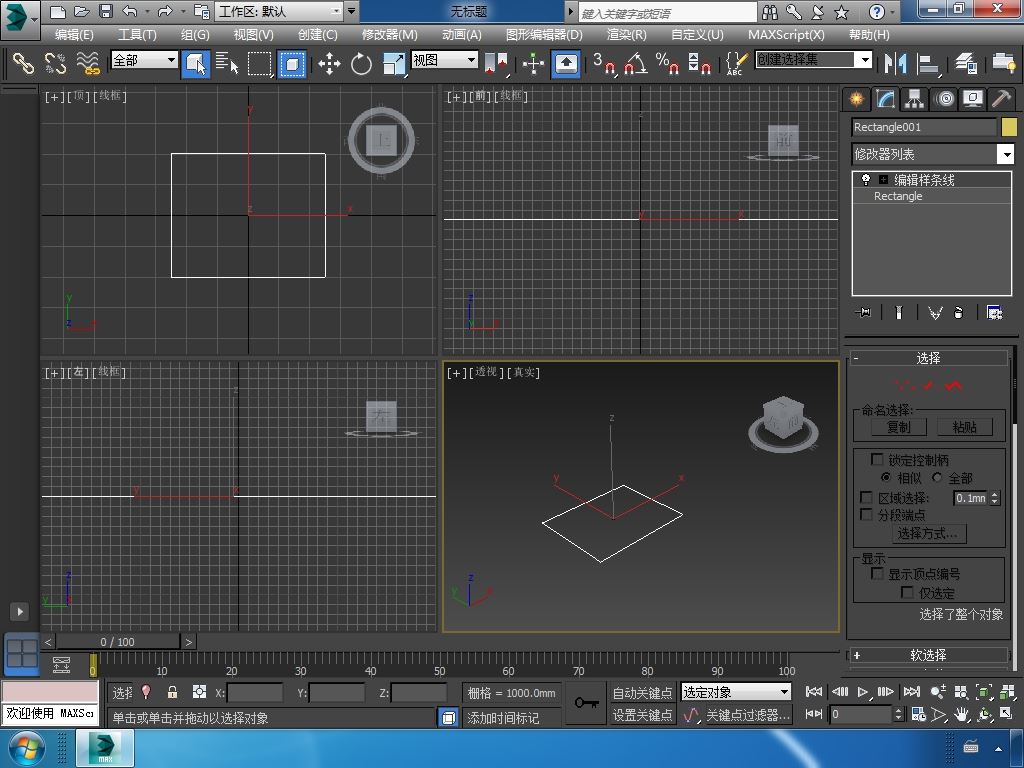Image resolution: width=1024 pixels, height=768 pixels.
Task: Toggle the 编辑样条线 modifier lightbulb
Action: click(866, 180)
